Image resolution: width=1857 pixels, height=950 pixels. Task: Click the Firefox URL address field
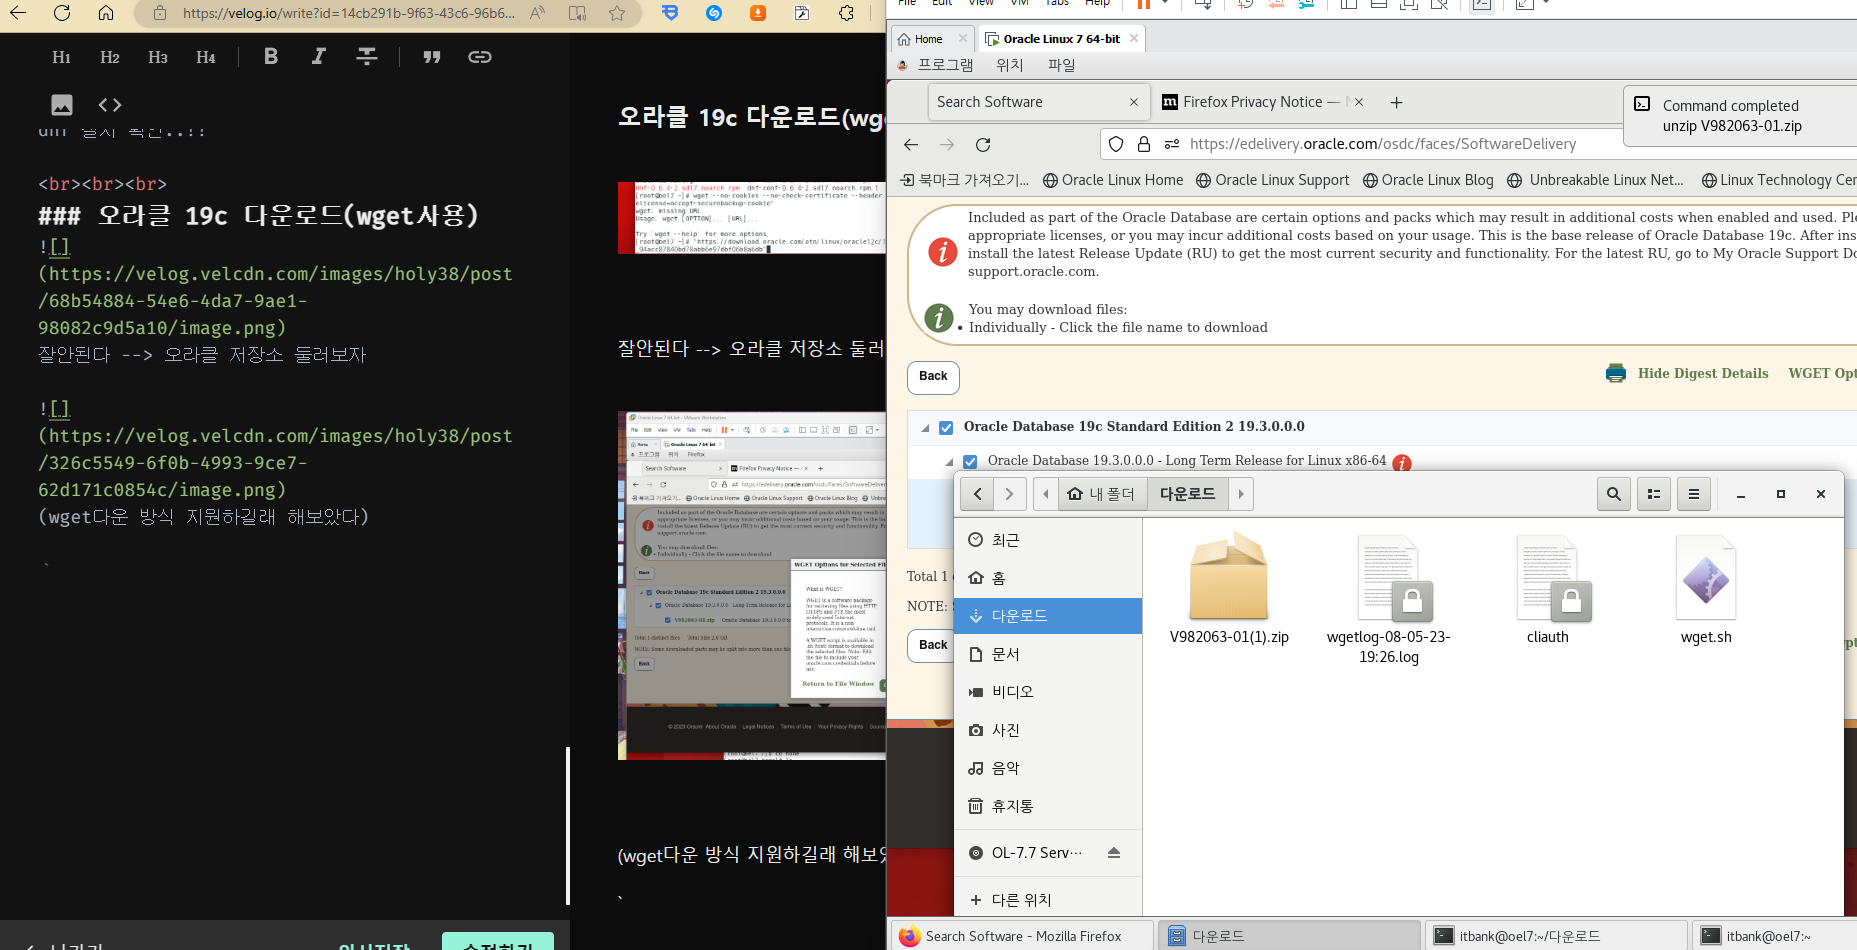point(1382,144)
